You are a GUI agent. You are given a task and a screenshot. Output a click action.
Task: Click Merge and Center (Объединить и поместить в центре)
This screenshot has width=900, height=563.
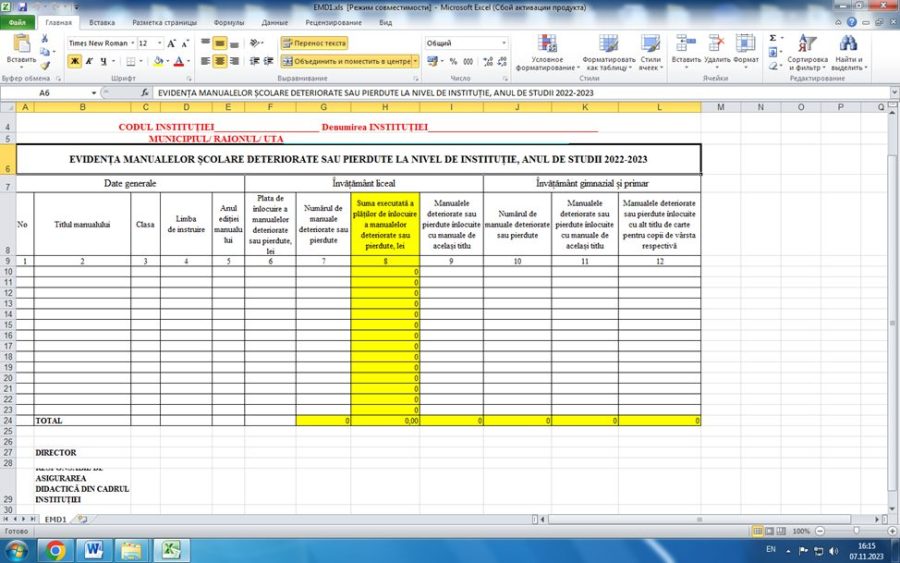(347, 61)
